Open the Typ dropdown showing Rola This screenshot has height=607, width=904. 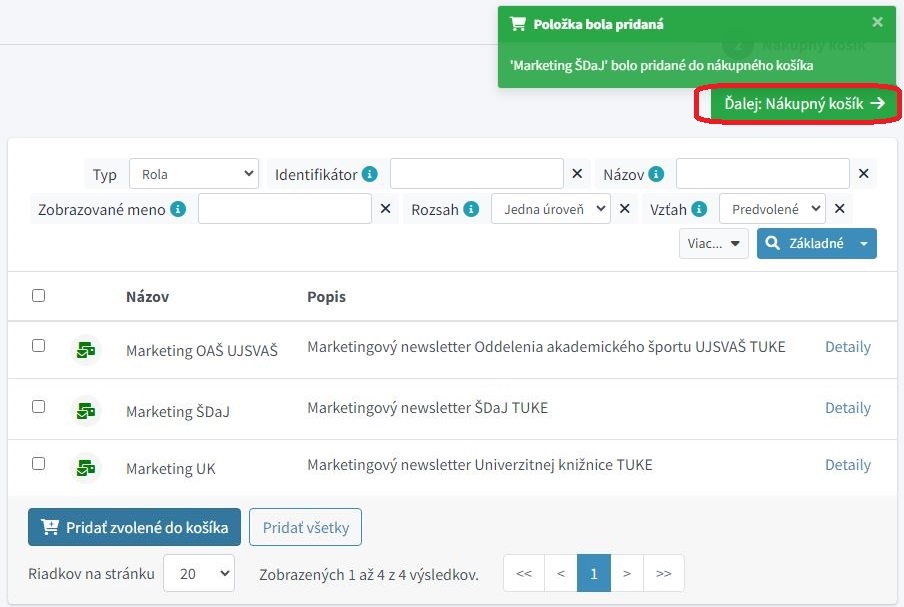click(194, 174)
